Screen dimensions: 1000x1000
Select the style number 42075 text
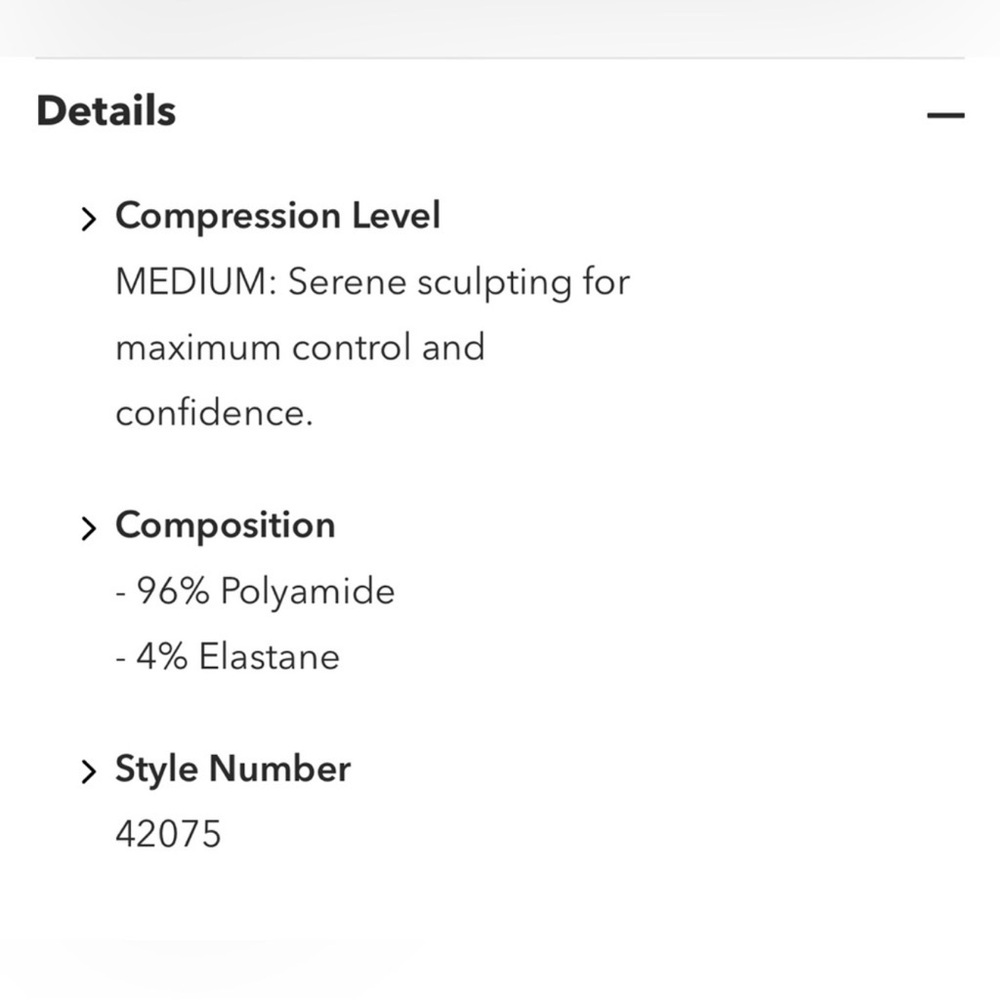(x=168, y=834)
